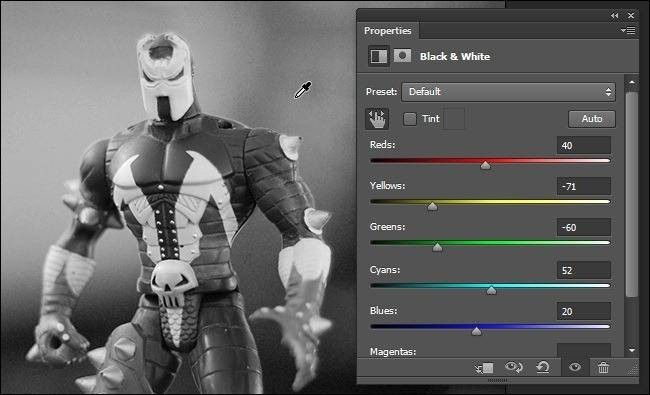The width and height of the screenshot is (650, 395).
Task: Select the Black & White adjustment icon
Action: pyautogui.click(x=378, y=56)
